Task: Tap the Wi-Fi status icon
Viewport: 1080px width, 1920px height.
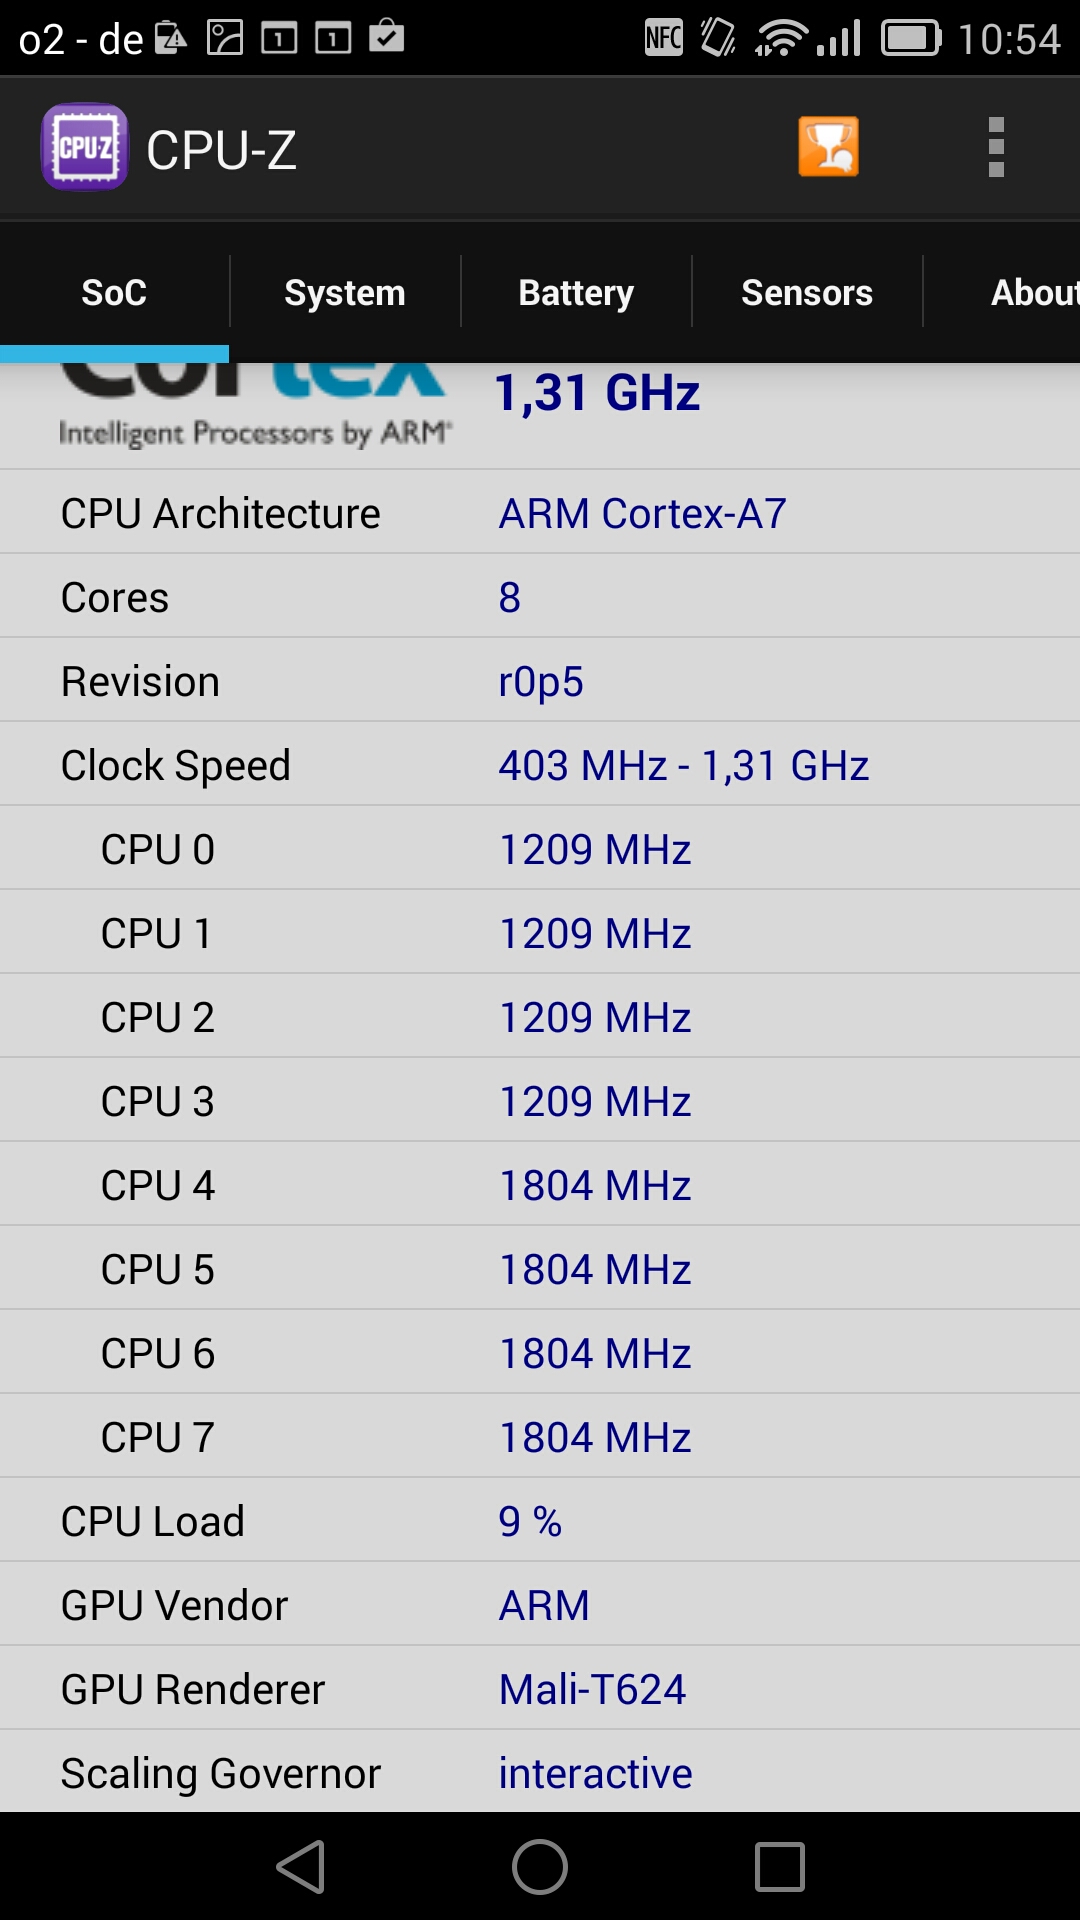Action: point(780,38)
